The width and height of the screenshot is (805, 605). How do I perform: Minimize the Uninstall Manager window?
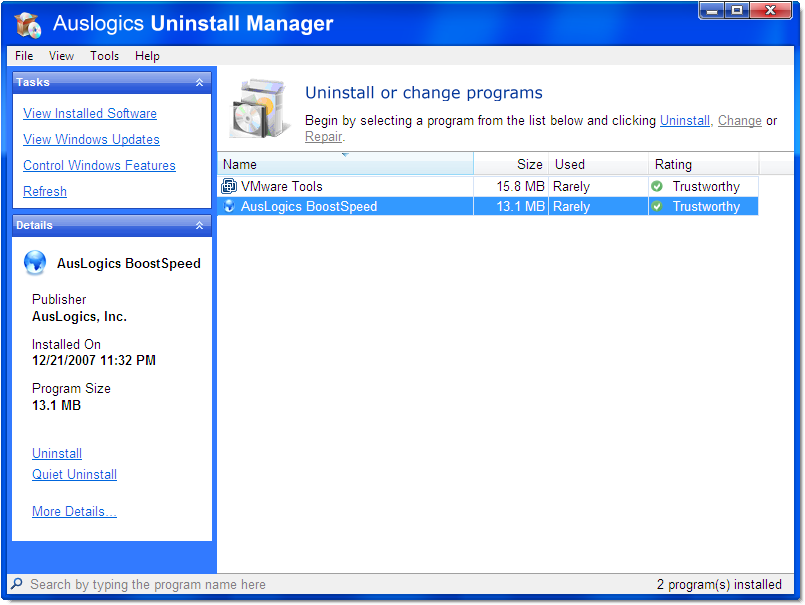tap(712, 10)
